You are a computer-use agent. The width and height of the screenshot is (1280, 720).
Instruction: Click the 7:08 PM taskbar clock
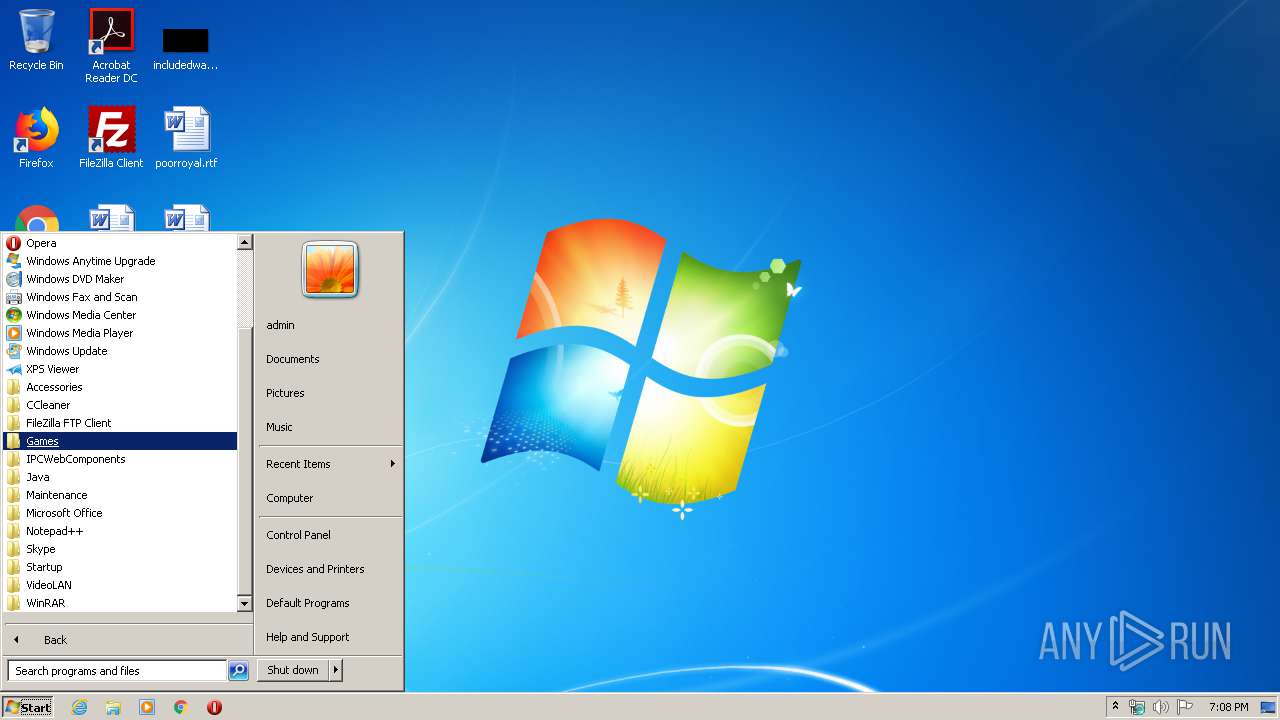[x=1228, y=707]
